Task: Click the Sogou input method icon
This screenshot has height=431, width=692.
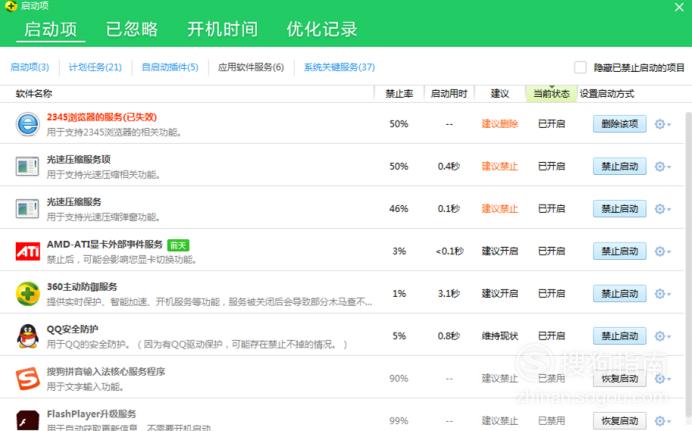Action: click(28, 379)
